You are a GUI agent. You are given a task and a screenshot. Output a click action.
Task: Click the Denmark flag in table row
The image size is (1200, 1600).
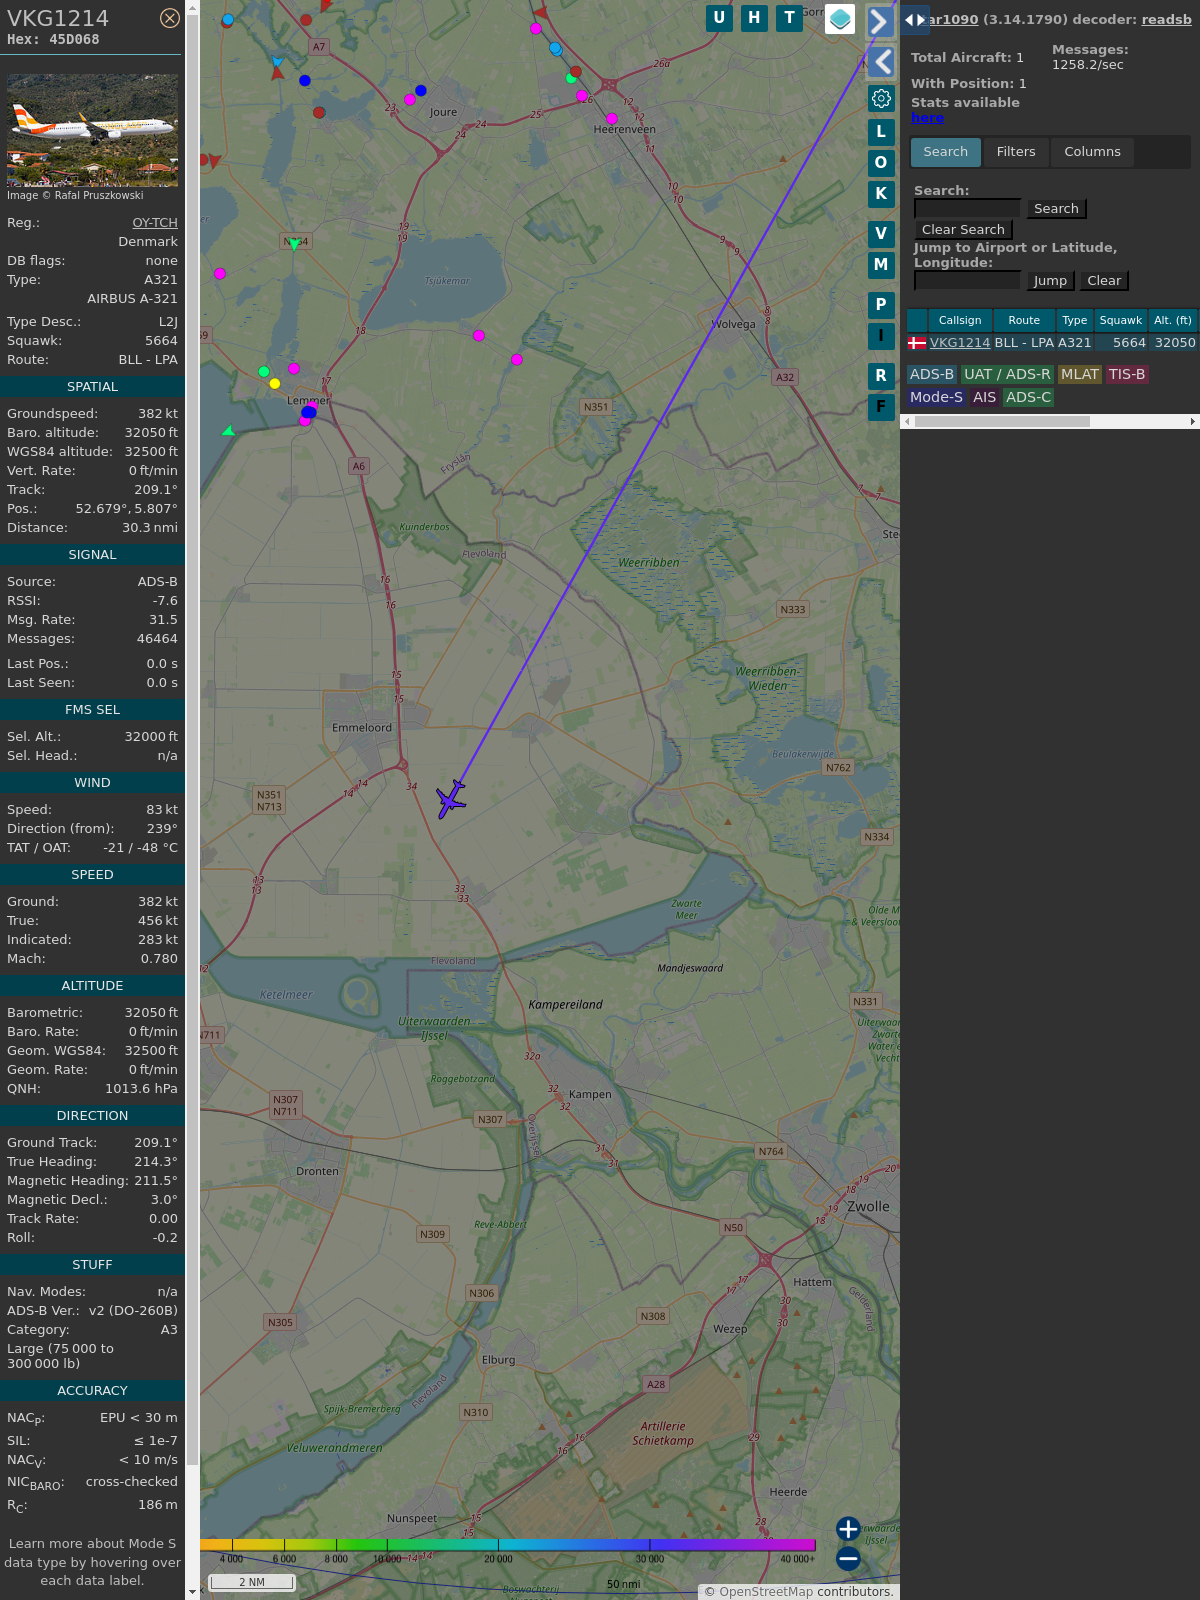tap(917, 343)
